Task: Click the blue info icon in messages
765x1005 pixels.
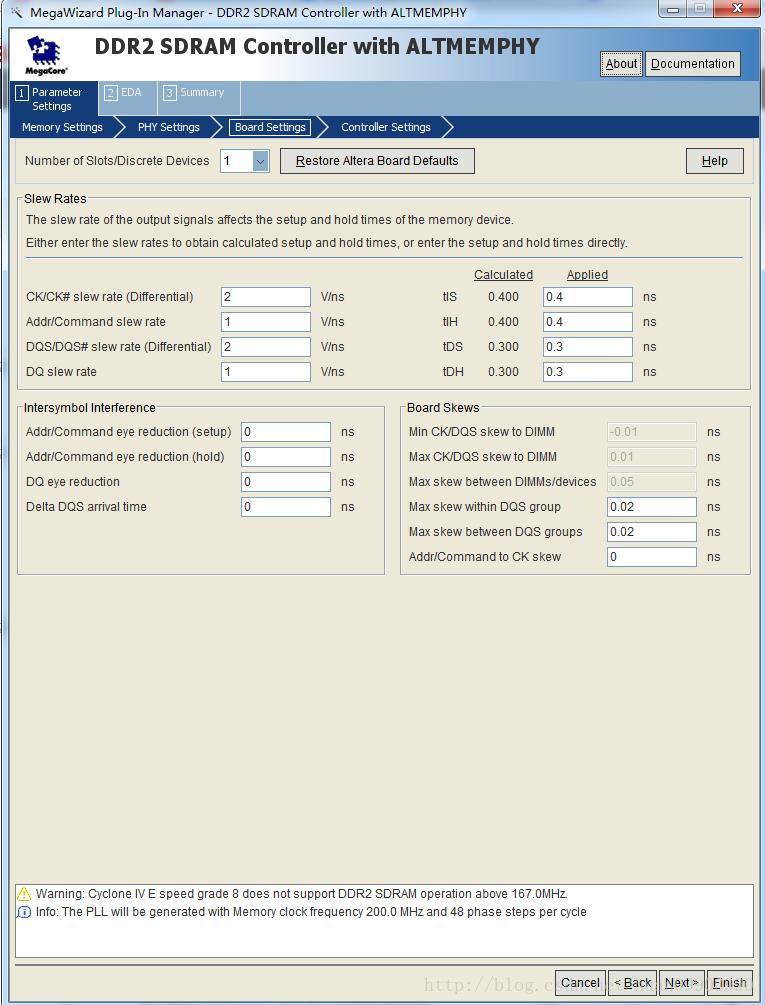Action: click(x=24, y=912)
